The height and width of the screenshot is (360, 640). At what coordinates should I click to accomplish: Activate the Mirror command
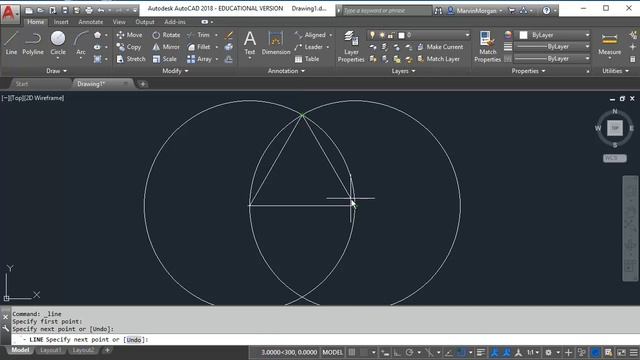pyautogui.click(x=166, y=47)
